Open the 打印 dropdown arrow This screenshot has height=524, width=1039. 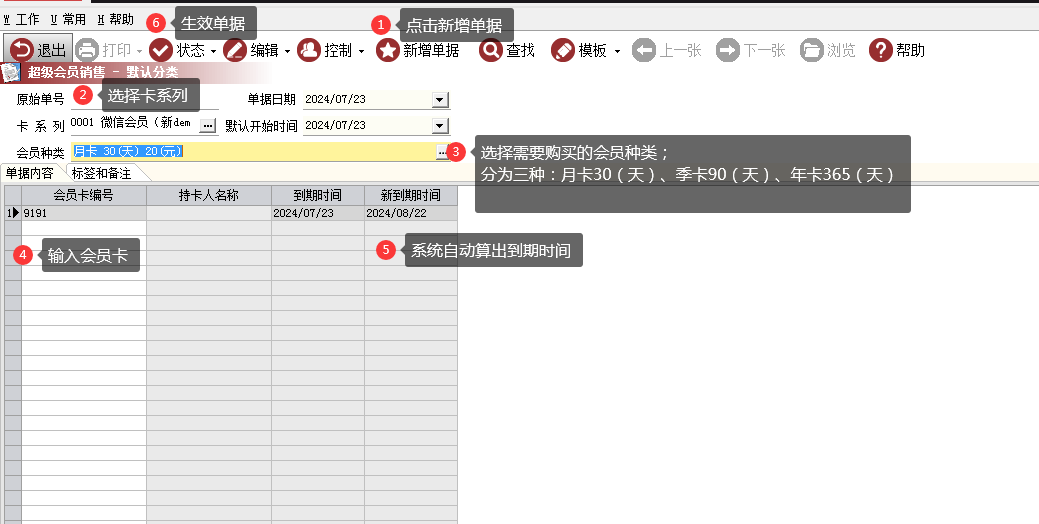(x=140, y=51)
